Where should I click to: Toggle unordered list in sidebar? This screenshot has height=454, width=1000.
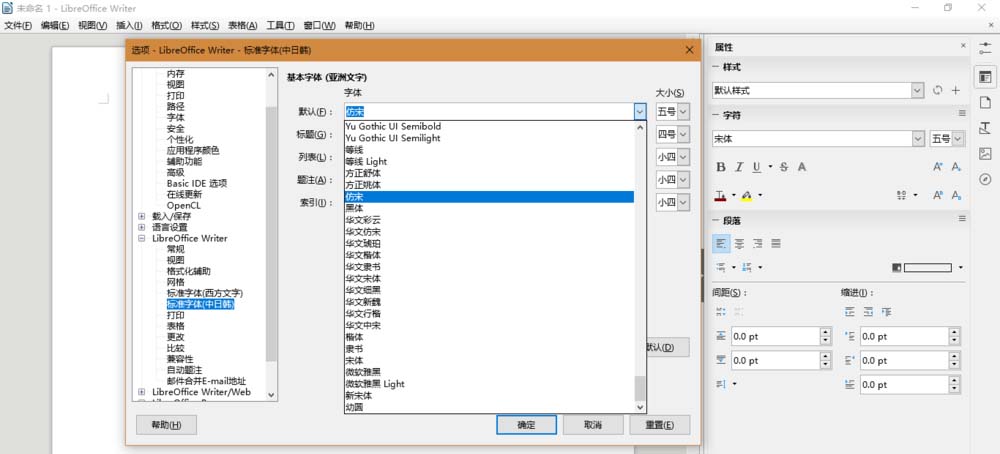coord(721,267)
